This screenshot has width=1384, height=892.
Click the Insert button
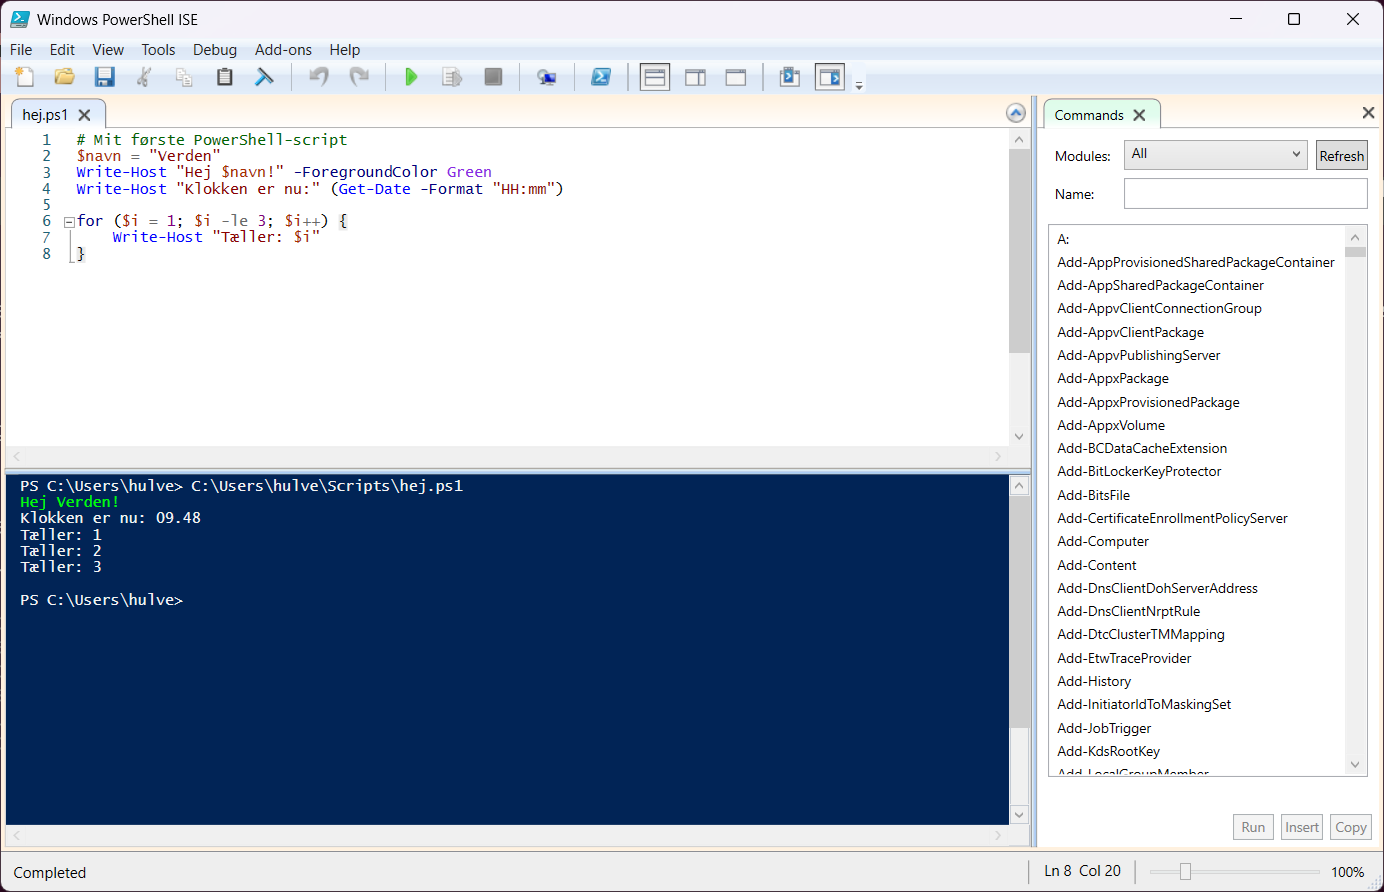tap(1302, 827)
